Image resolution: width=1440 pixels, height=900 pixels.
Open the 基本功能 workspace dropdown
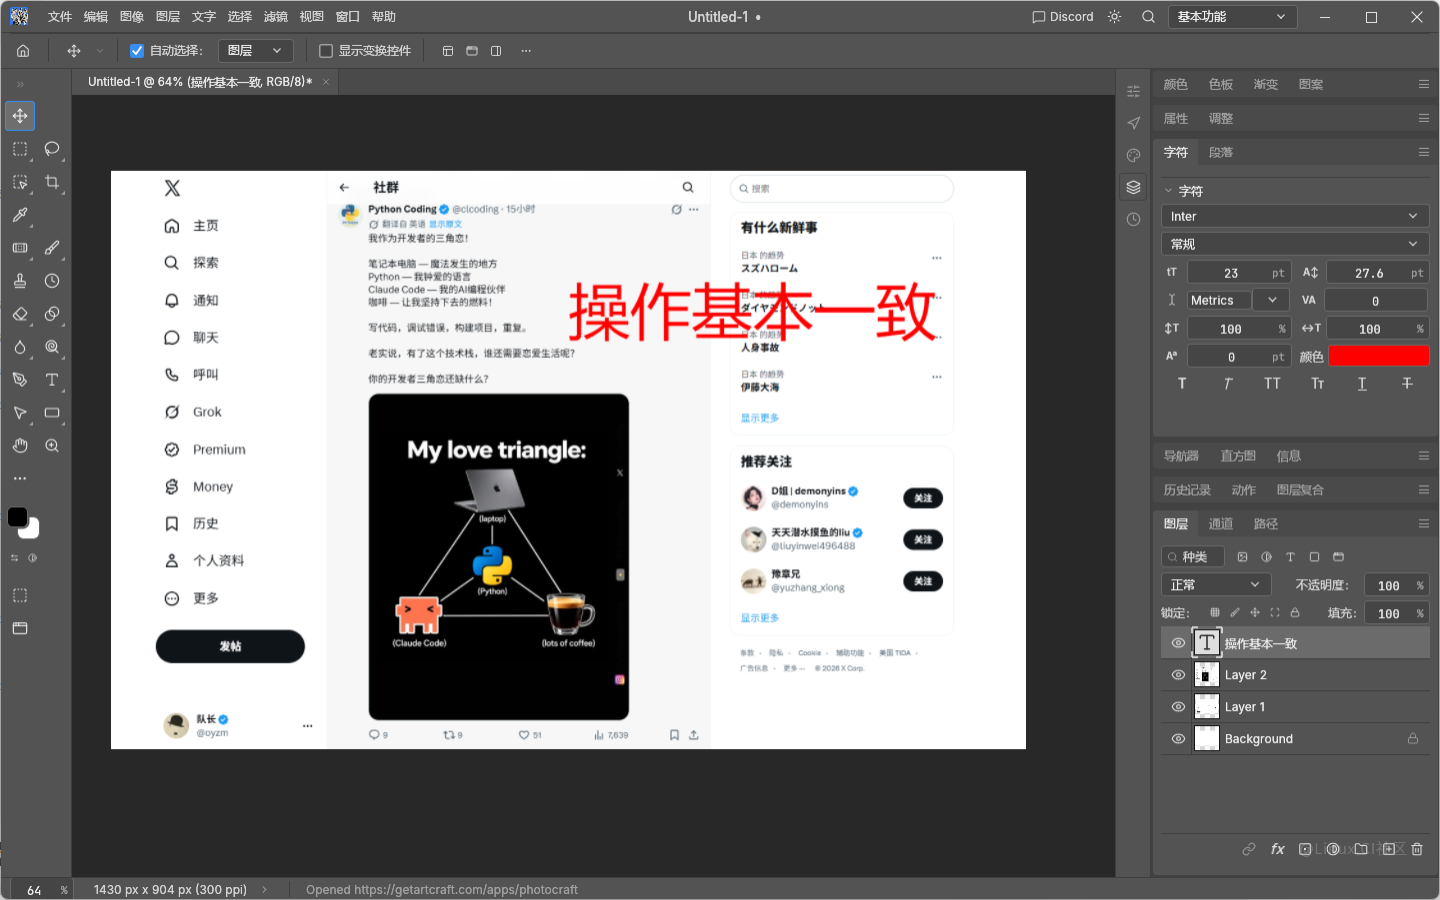1233,17
